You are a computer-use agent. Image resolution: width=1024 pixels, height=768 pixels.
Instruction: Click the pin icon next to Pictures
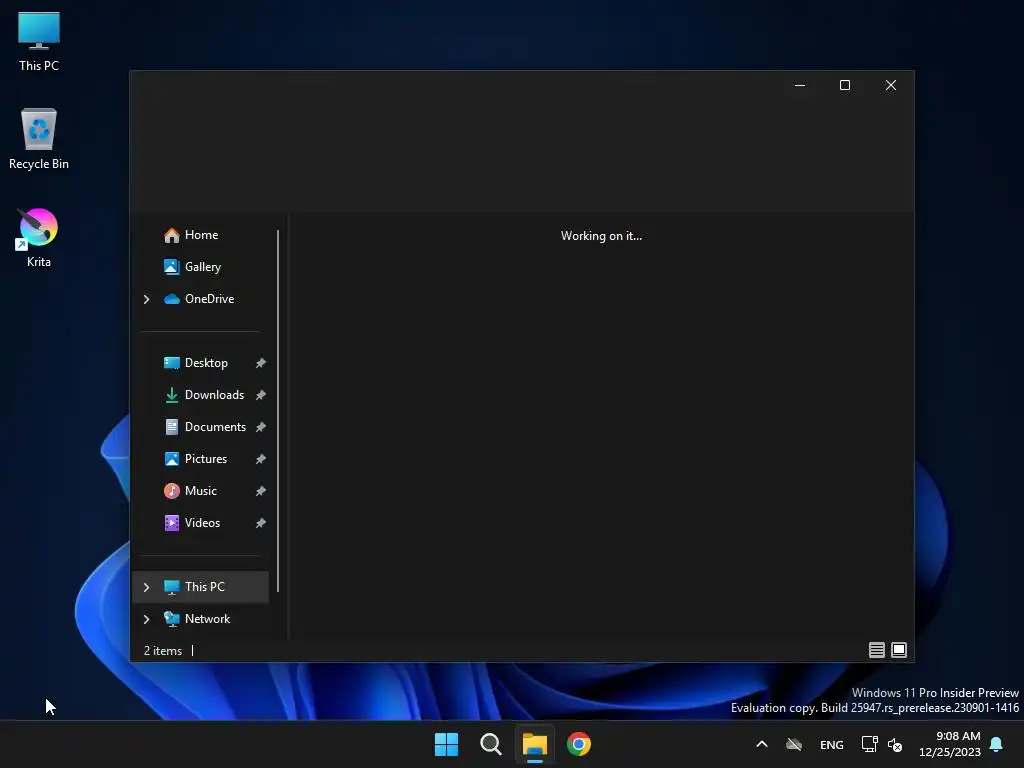click(x=261, y=459)
